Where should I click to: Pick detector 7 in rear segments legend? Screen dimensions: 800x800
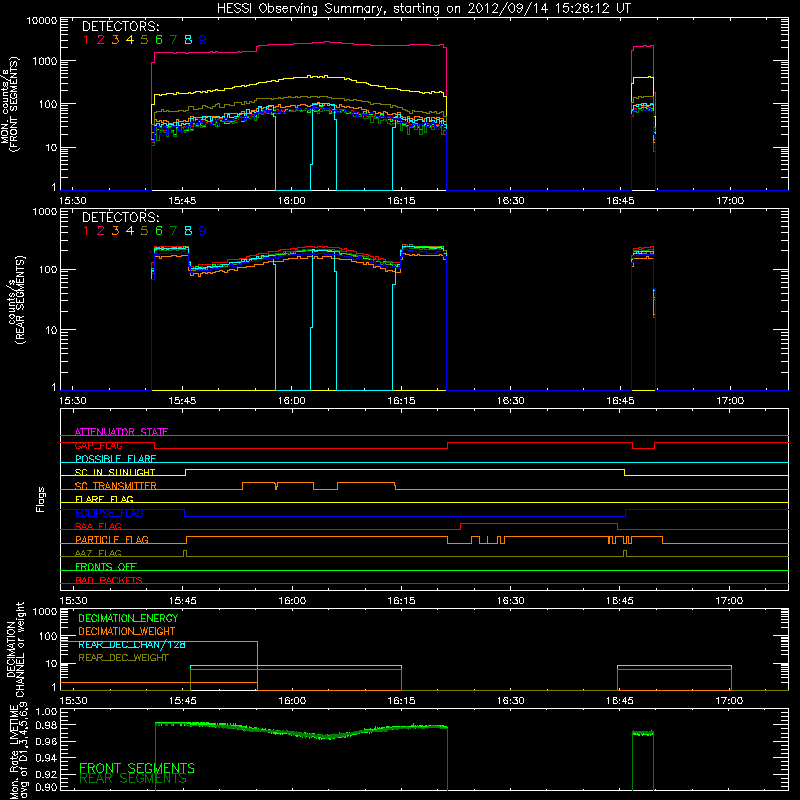tap(173, 231)
